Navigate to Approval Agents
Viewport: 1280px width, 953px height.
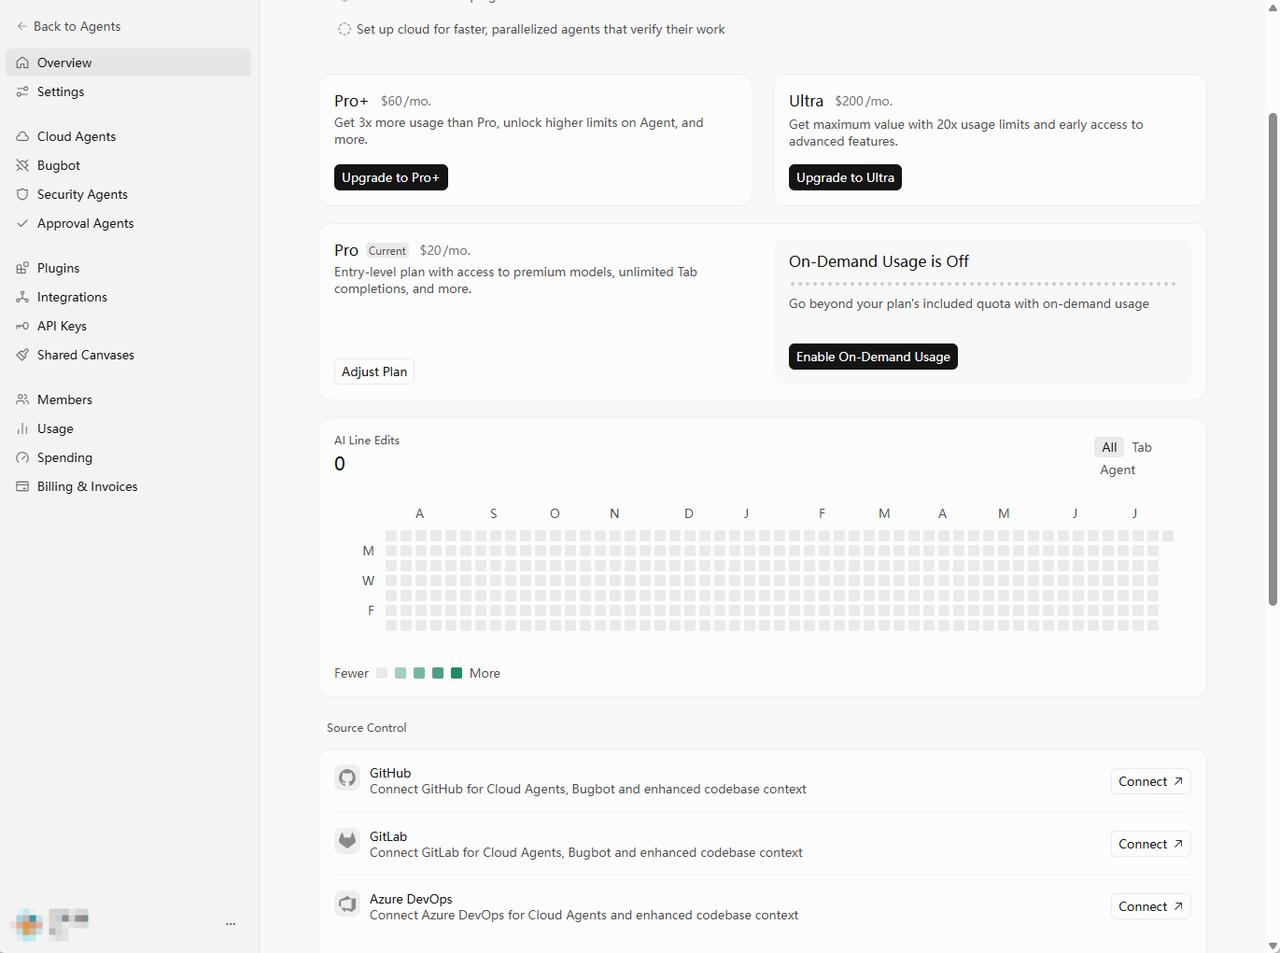[128, 223]
